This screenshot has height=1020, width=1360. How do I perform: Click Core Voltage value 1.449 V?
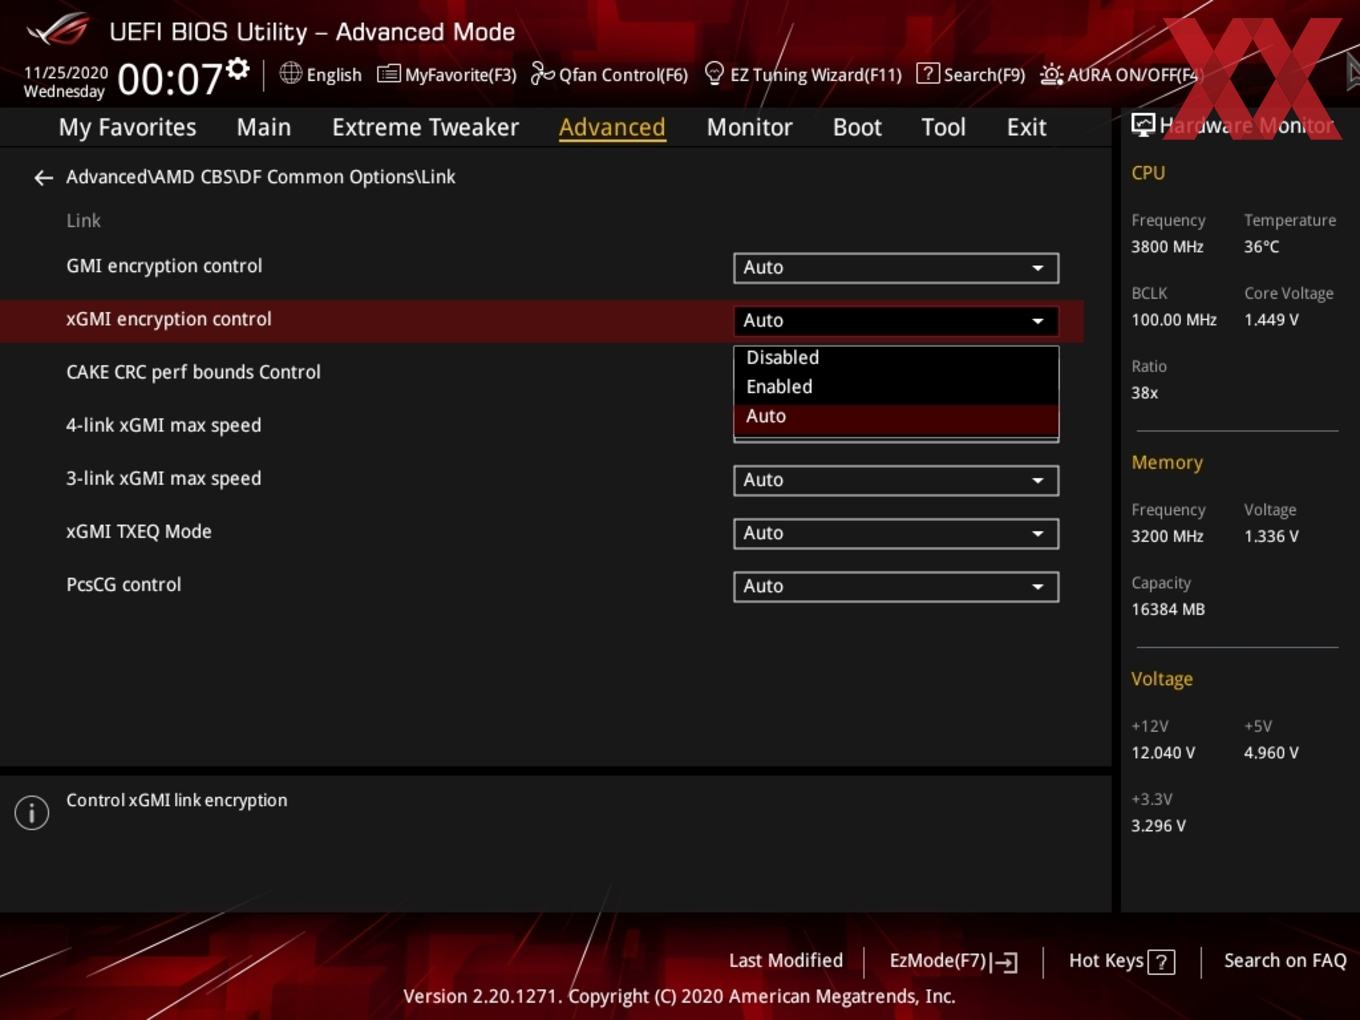1271,320
